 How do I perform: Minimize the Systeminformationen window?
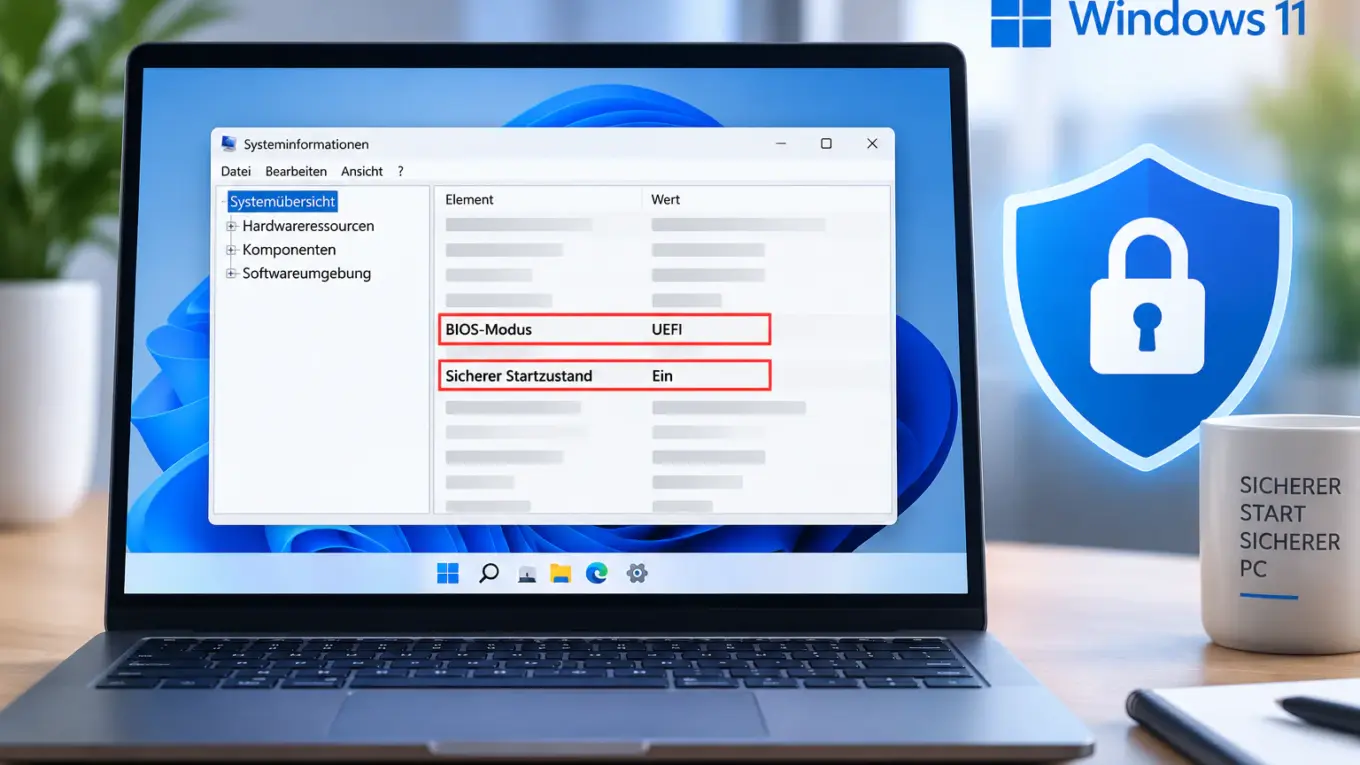781,144
